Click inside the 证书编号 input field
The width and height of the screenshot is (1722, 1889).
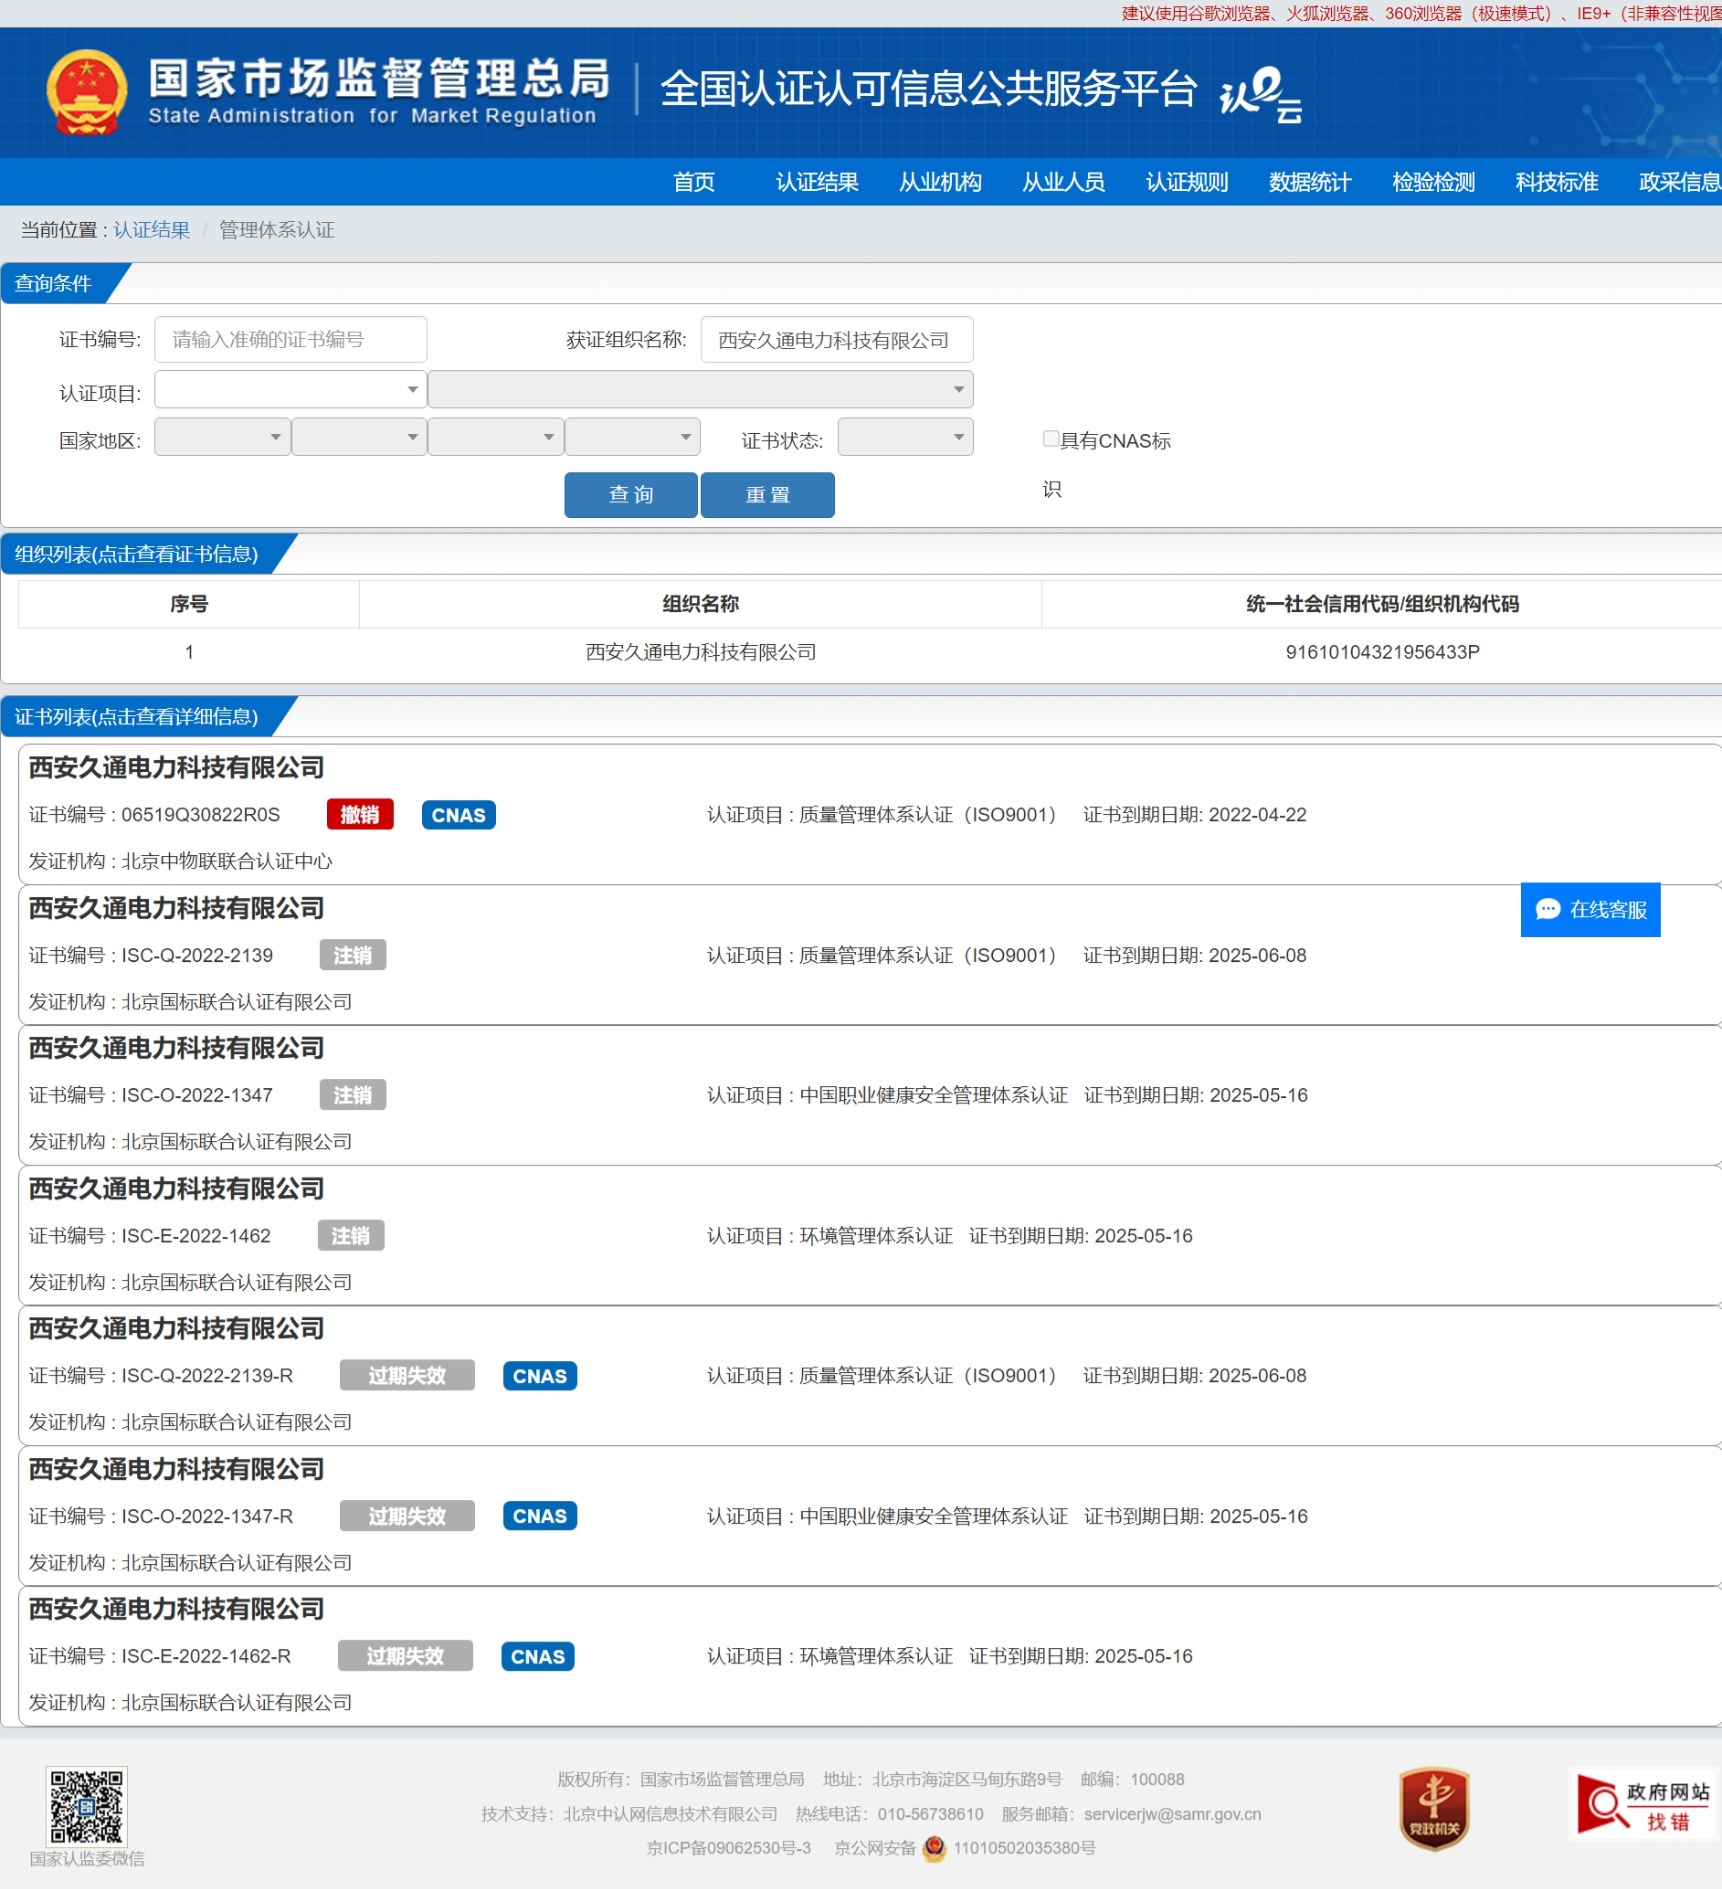click(291, 340)
